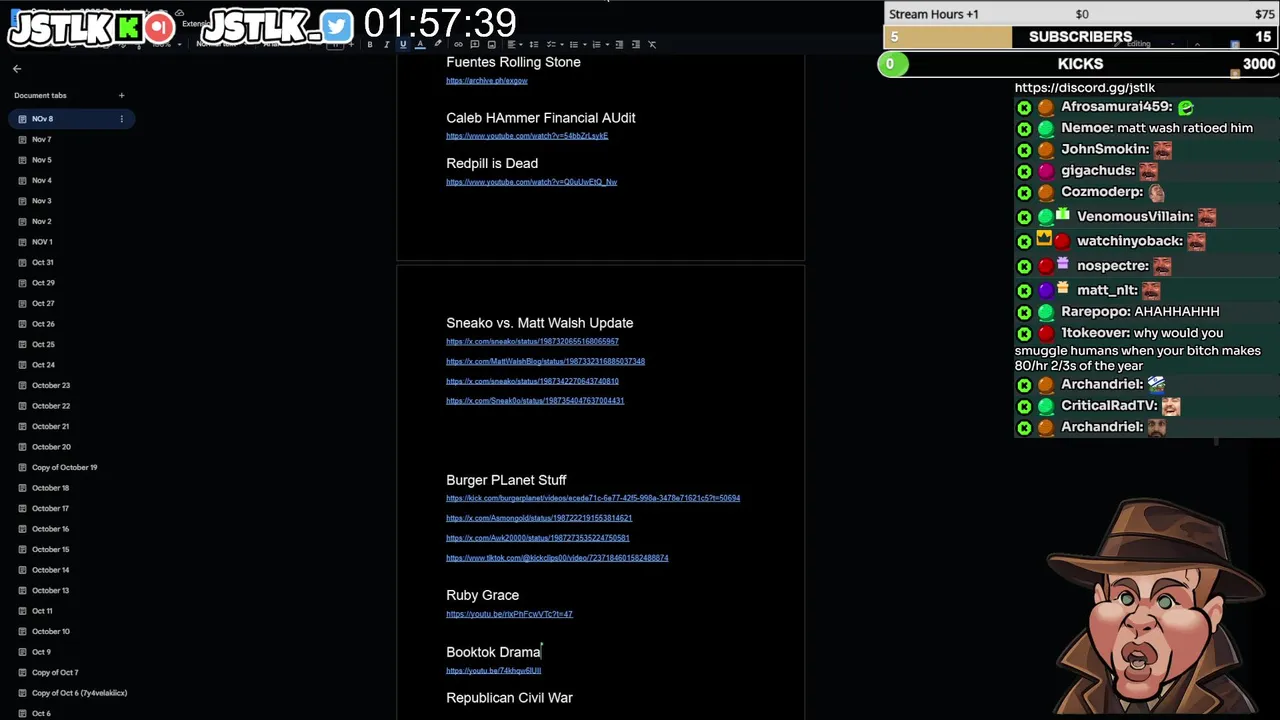
Task: Click the bulleted list icon
Action: (578, 44)
